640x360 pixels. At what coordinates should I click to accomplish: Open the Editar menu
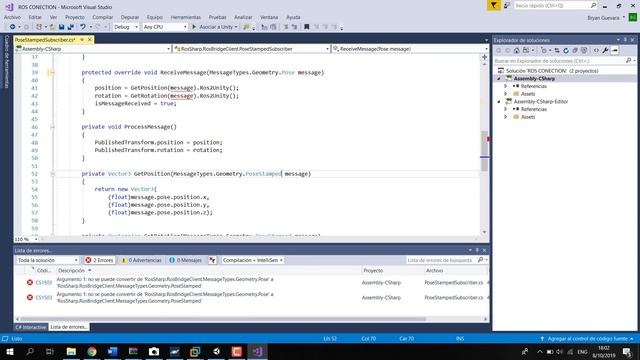[x=35, y=17]
